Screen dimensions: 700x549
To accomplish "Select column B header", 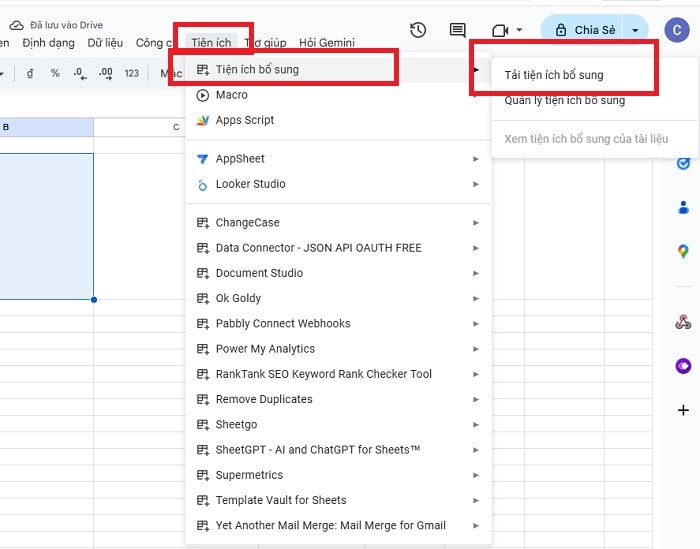I will 46,127.
